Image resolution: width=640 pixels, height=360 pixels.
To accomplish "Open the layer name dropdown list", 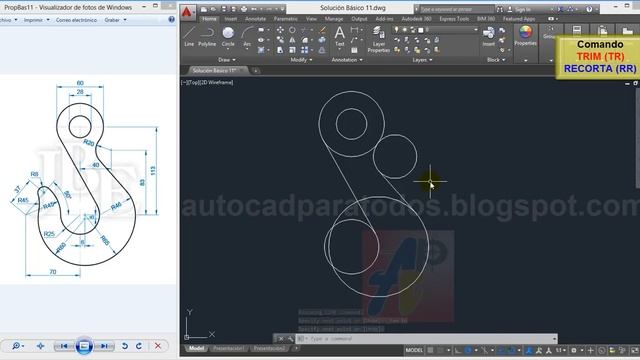I will point(476,30).
